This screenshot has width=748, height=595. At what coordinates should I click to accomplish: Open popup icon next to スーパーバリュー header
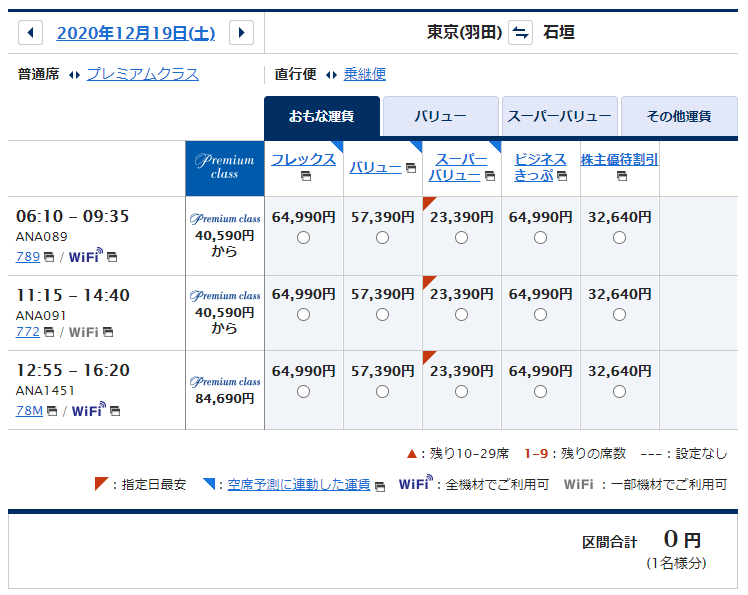490,176
